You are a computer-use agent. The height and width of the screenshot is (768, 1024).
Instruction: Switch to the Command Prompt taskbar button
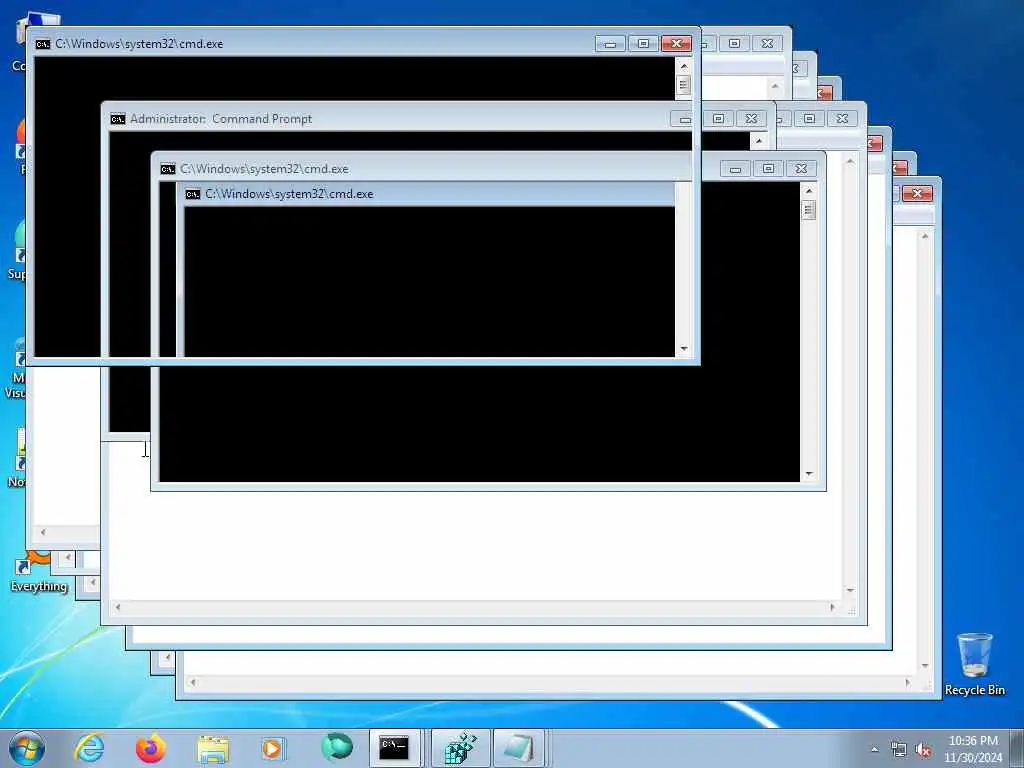point(395,748)
